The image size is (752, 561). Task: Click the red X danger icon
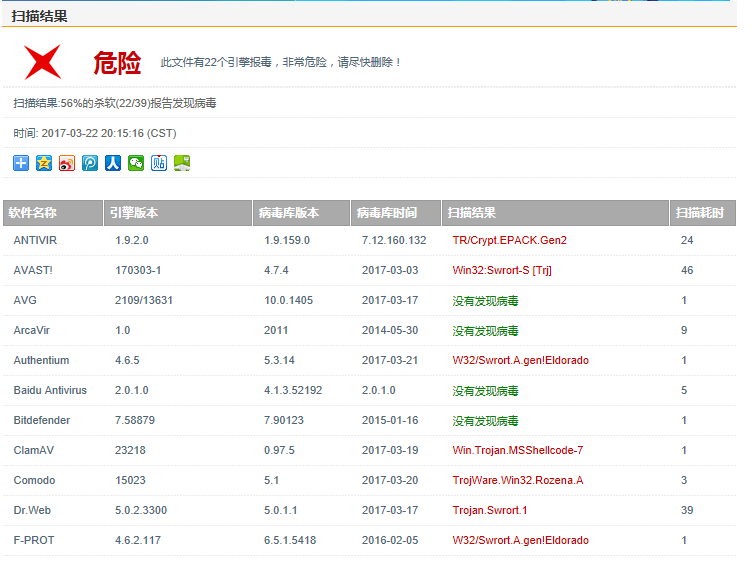[x=43, y=62]
